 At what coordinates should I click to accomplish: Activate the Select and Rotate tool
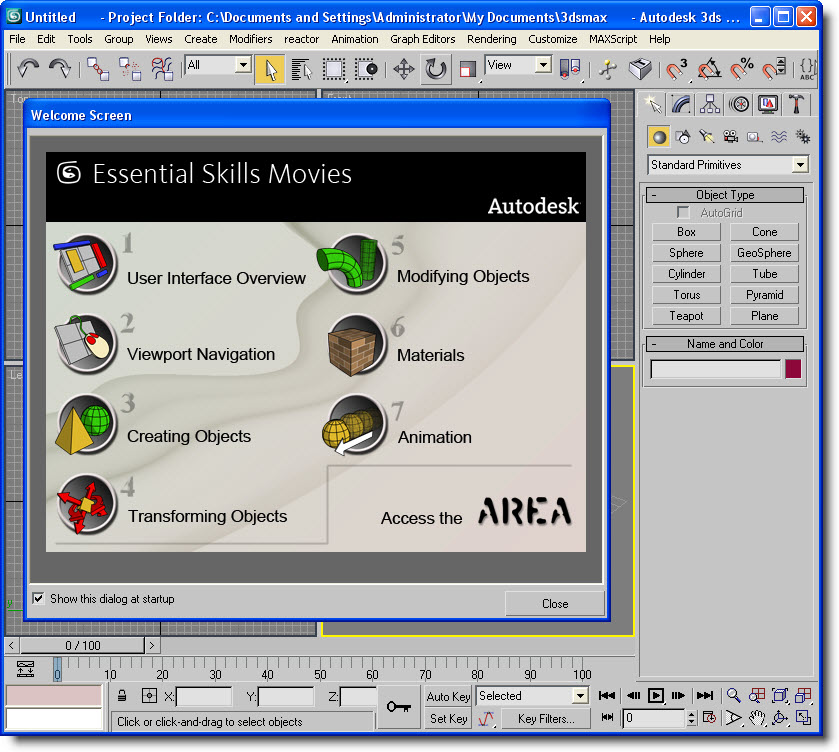[x=436, y=68]
